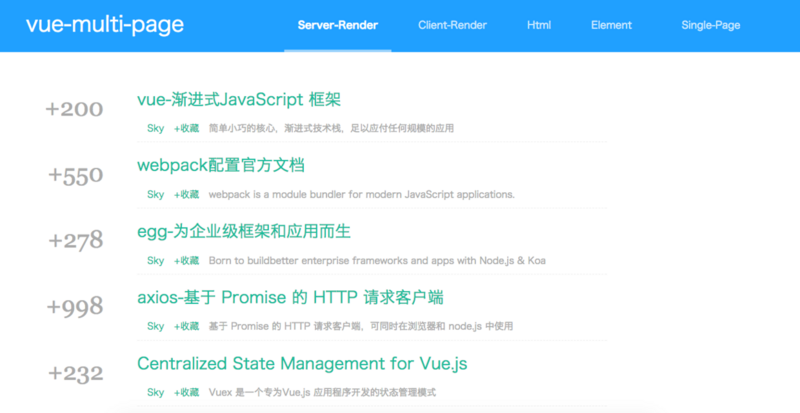The height and width of the screenshot is (413, 800).
Task: Click Sky author under webpack article
Action: pyautogui.click(x=156, y=195)
